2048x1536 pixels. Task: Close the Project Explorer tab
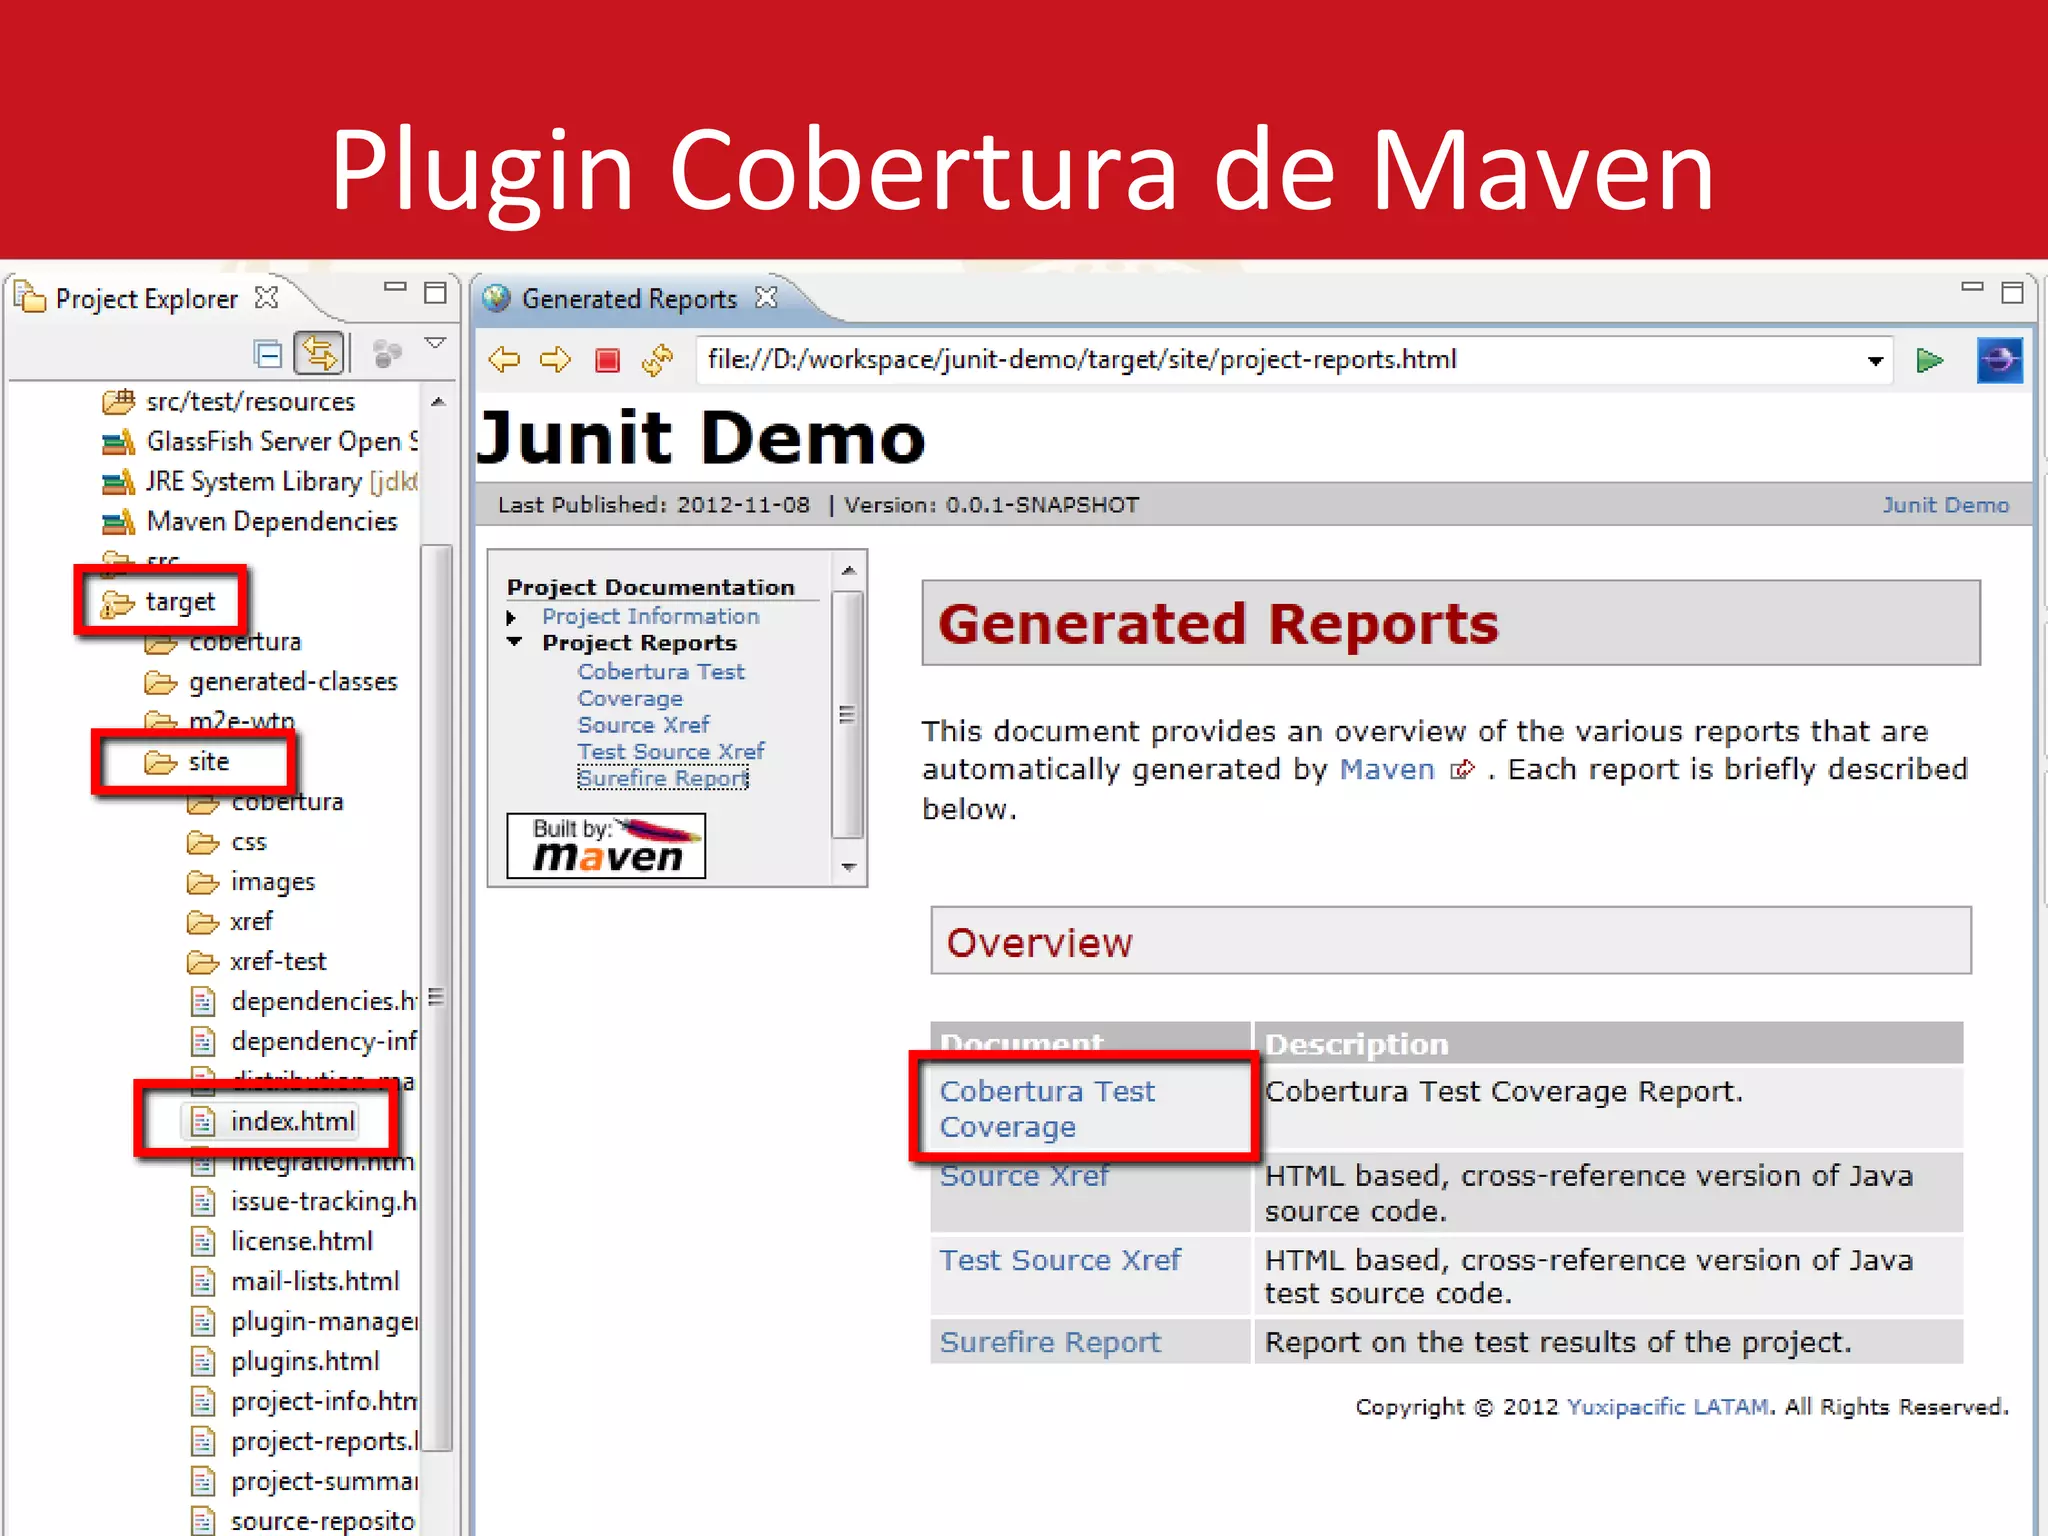(266, 297)
